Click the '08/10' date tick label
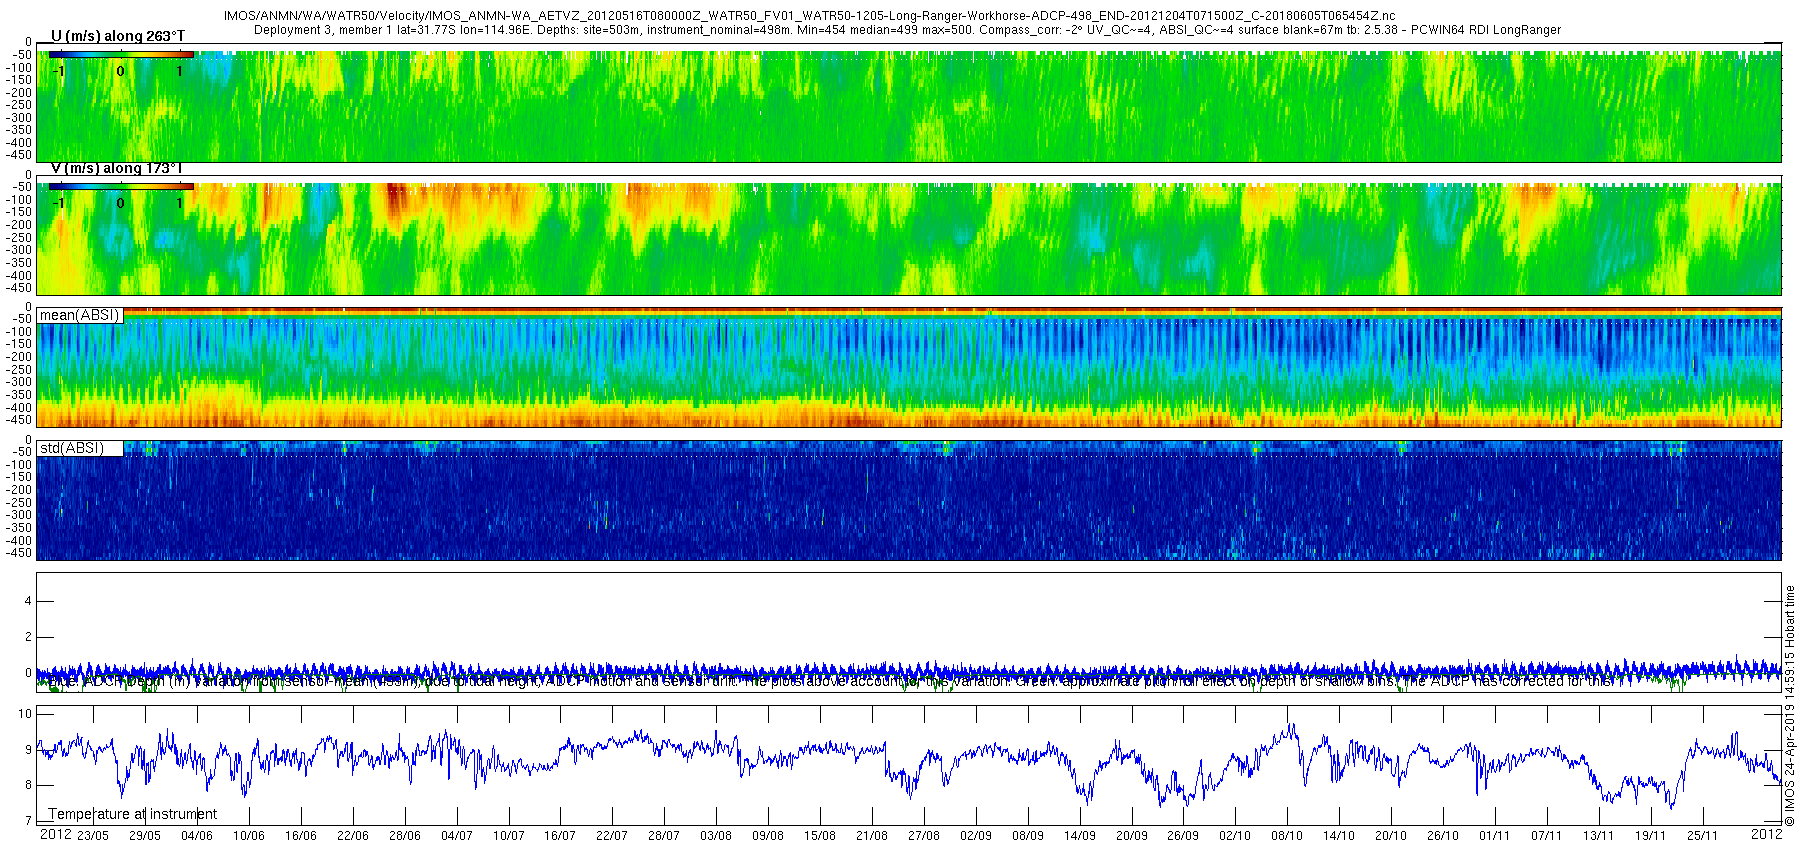 pos(1287,836)
